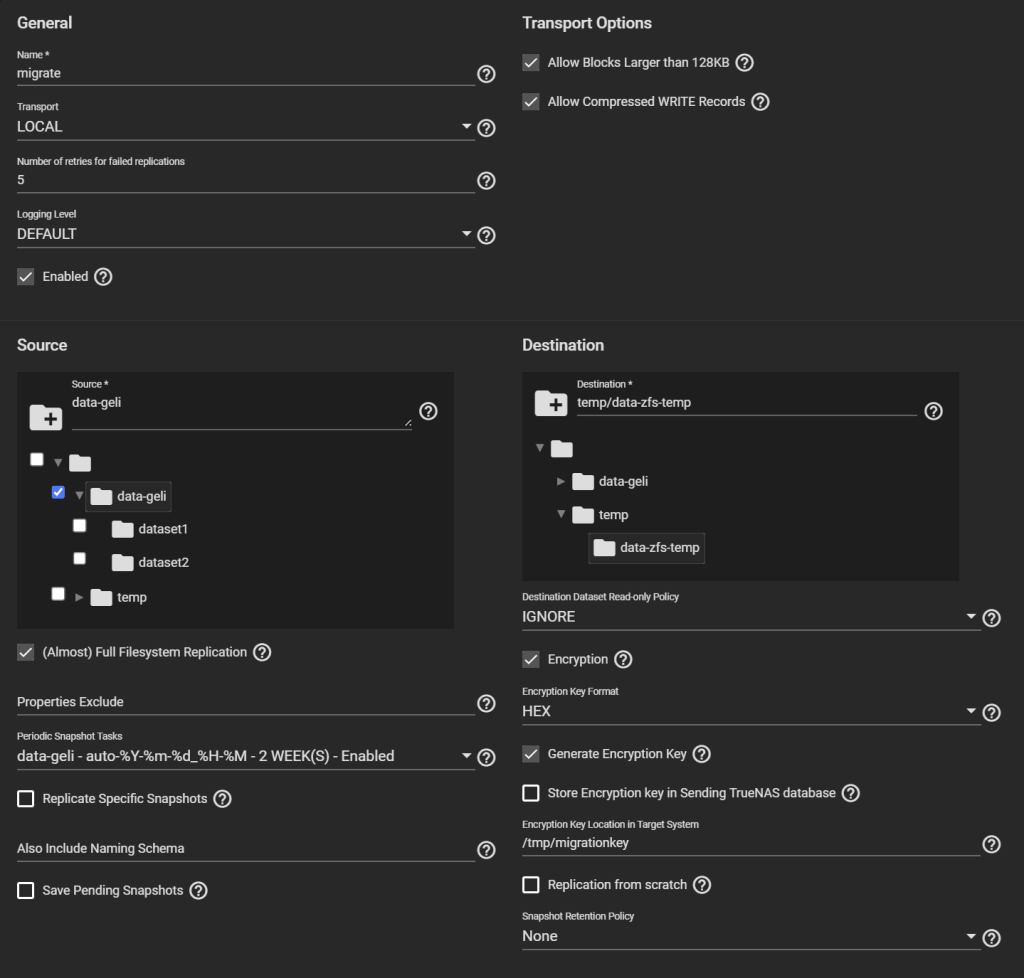Click help icon beside Replication from scratch
Screen dimensions: 1024x978
(x=702, y=885)
